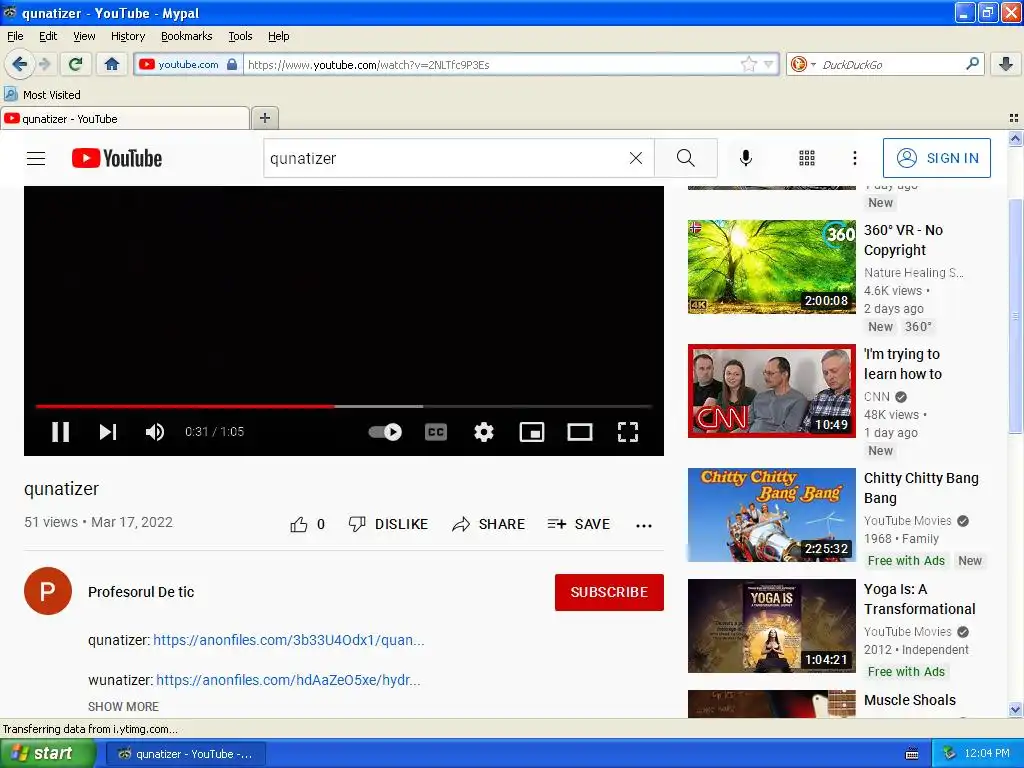Open the browser File menu
This screenshot has height=768, width=1024.
[x=15, y=36]
